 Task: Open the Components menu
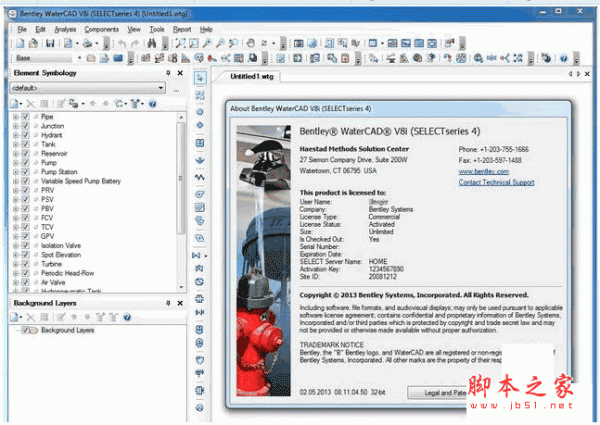[x=101, y=29]
